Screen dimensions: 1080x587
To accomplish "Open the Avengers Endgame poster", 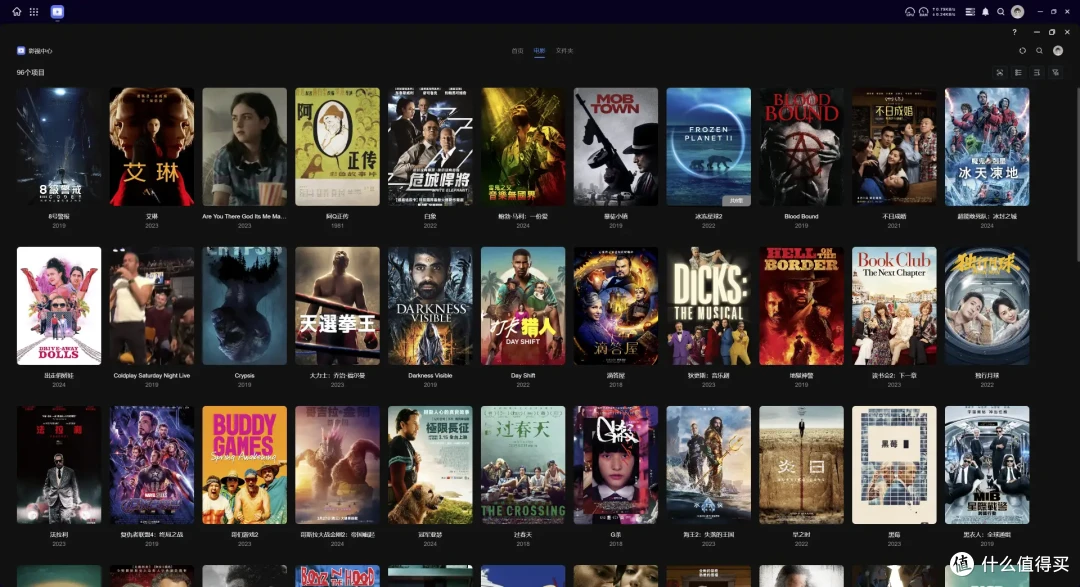I will pyautogui.click(x=152, y=465).
